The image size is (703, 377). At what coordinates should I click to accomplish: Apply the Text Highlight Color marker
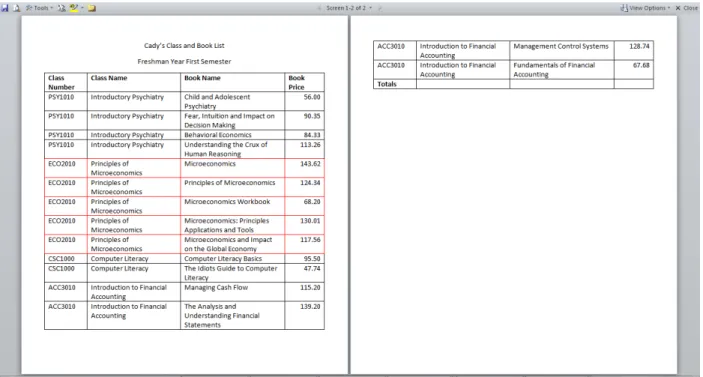(x=74, y=8)
